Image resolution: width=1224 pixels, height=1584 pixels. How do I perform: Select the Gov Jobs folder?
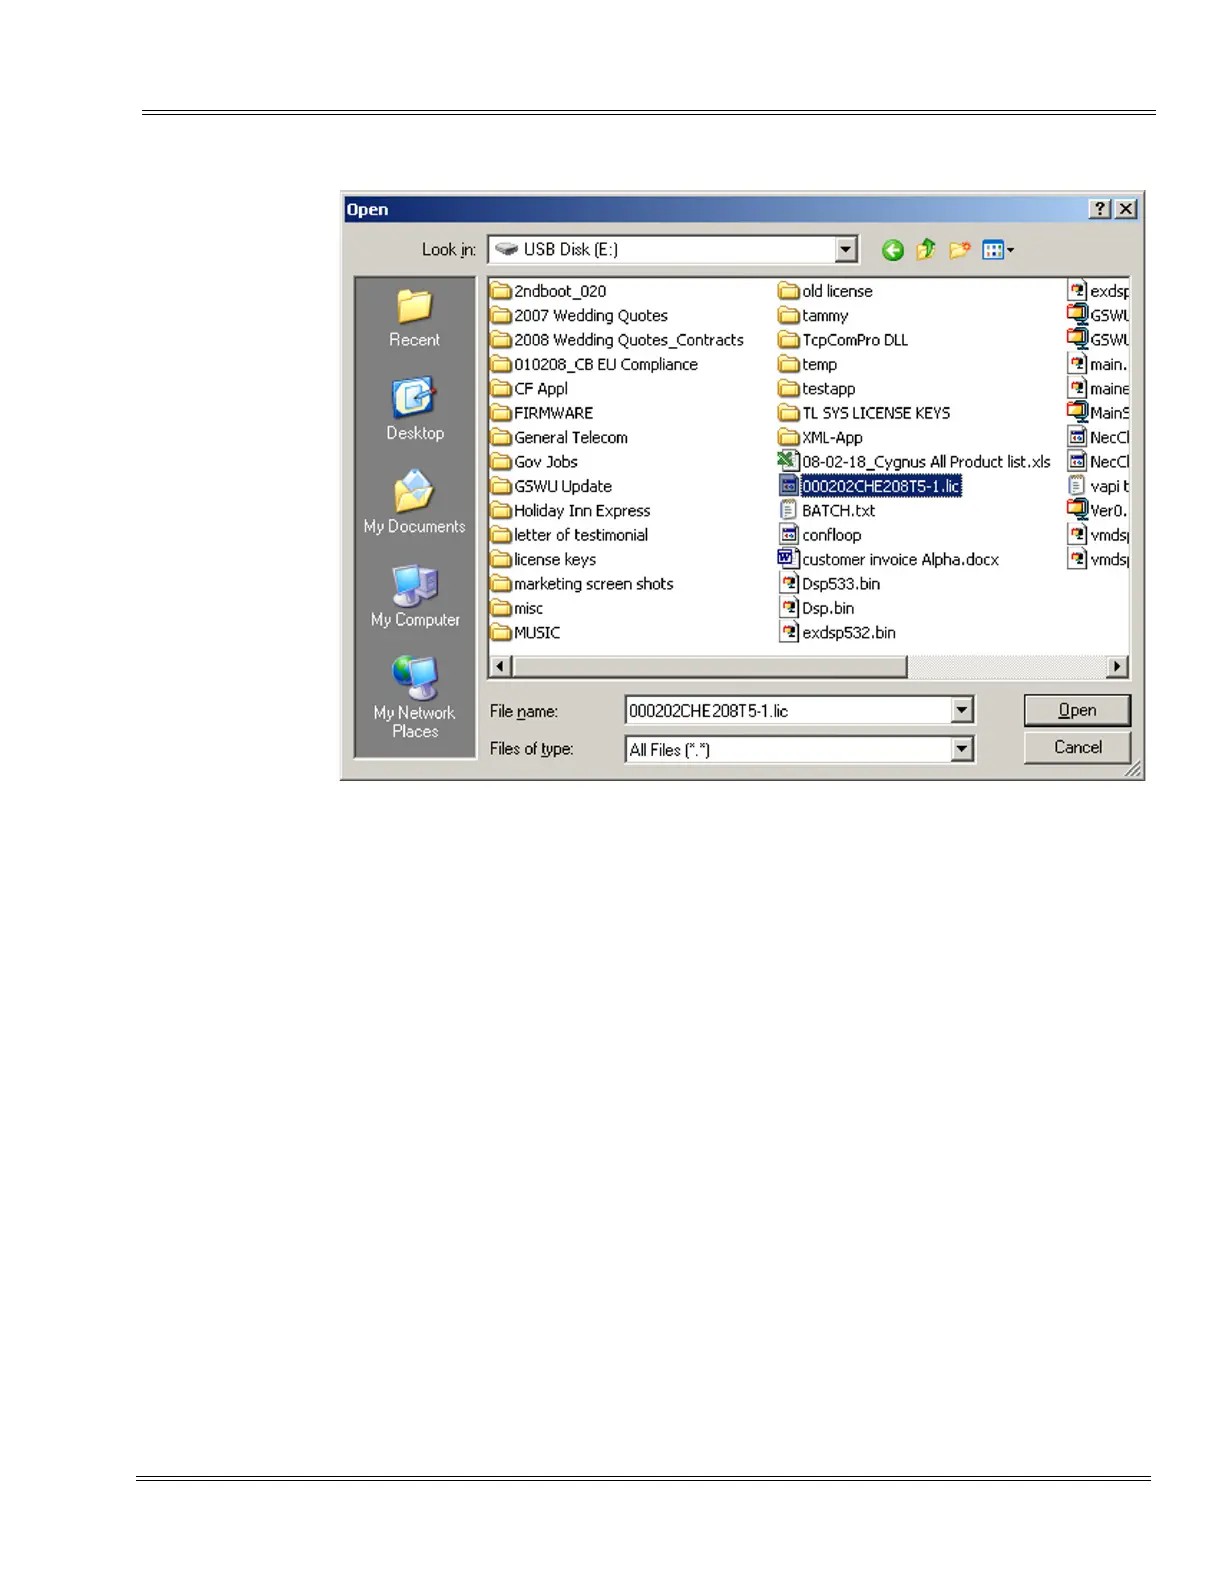tap(534, 462)
